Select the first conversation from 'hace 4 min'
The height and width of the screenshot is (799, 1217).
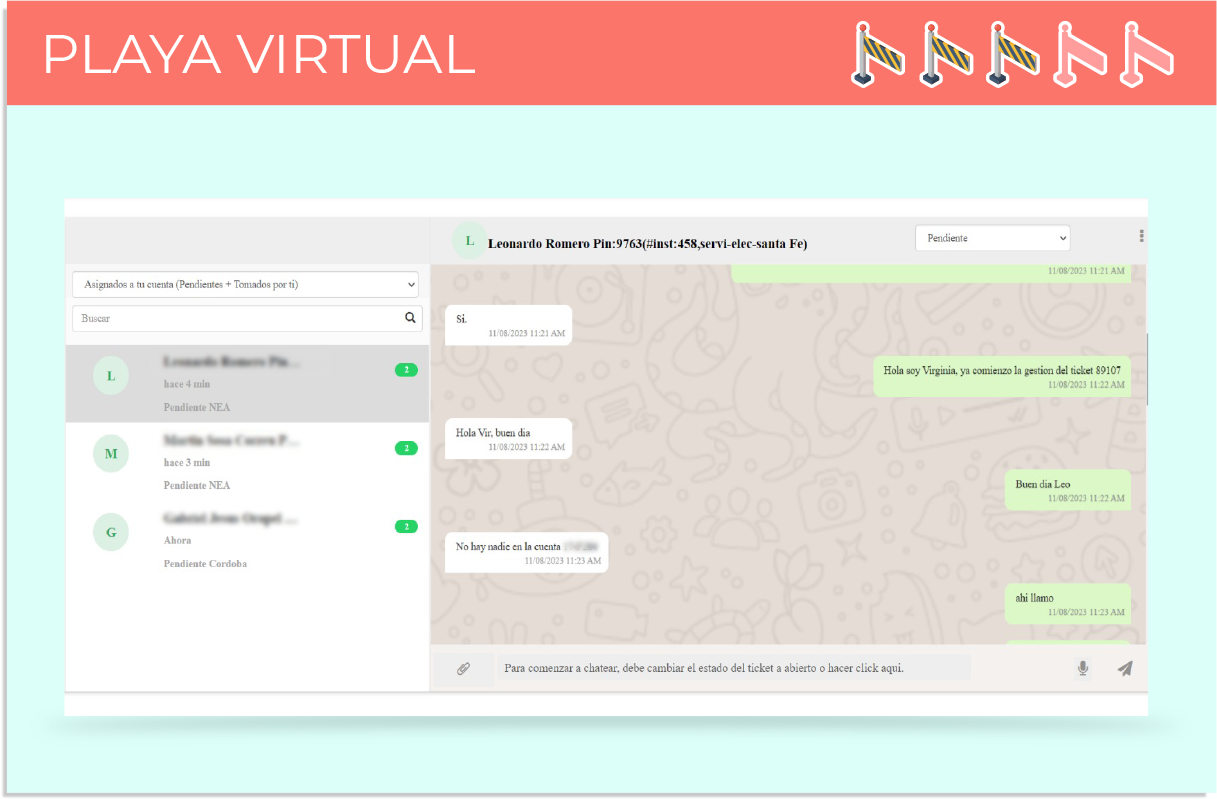tap(247, 384)
